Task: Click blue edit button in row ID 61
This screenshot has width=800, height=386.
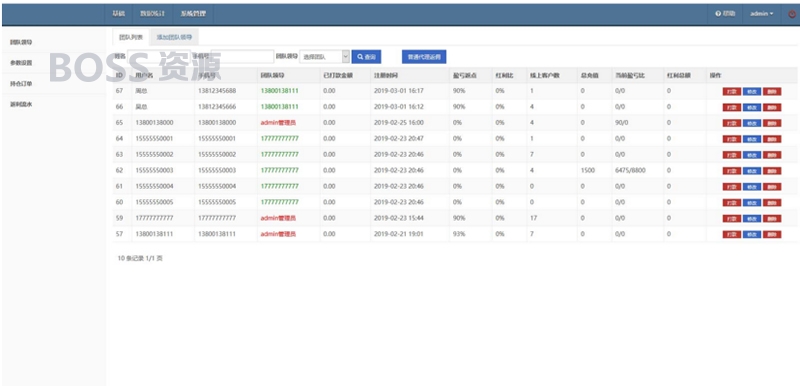Action: (x=752, y=187)
